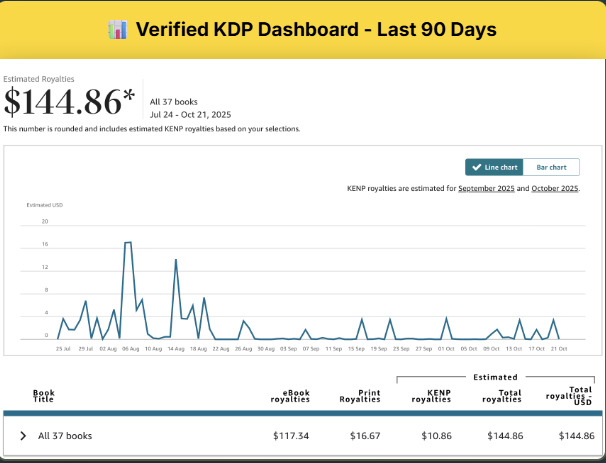
Task: Switch to the Line chart view
Action: click(494, 167)
